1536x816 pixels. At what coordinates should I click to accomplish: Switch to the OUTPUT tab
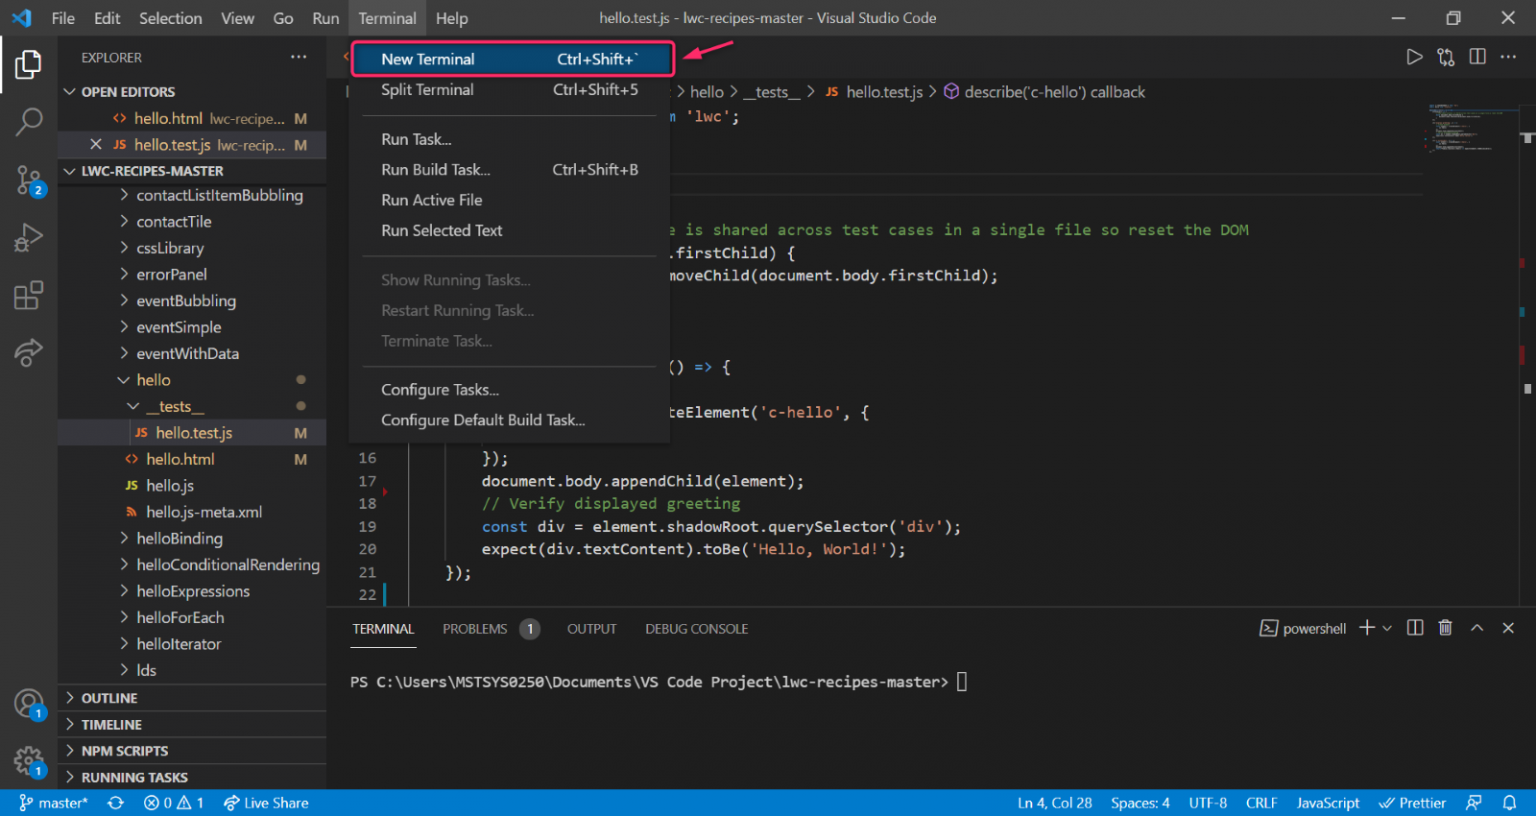point(591,629)
